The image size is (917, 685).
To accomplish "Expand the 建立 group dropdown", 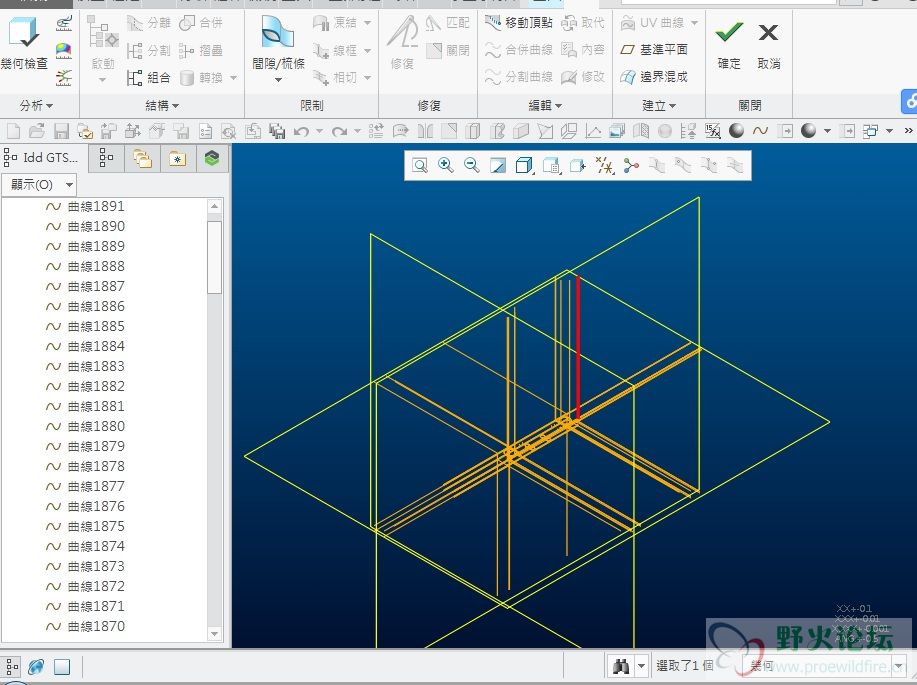I will (659, 106).
